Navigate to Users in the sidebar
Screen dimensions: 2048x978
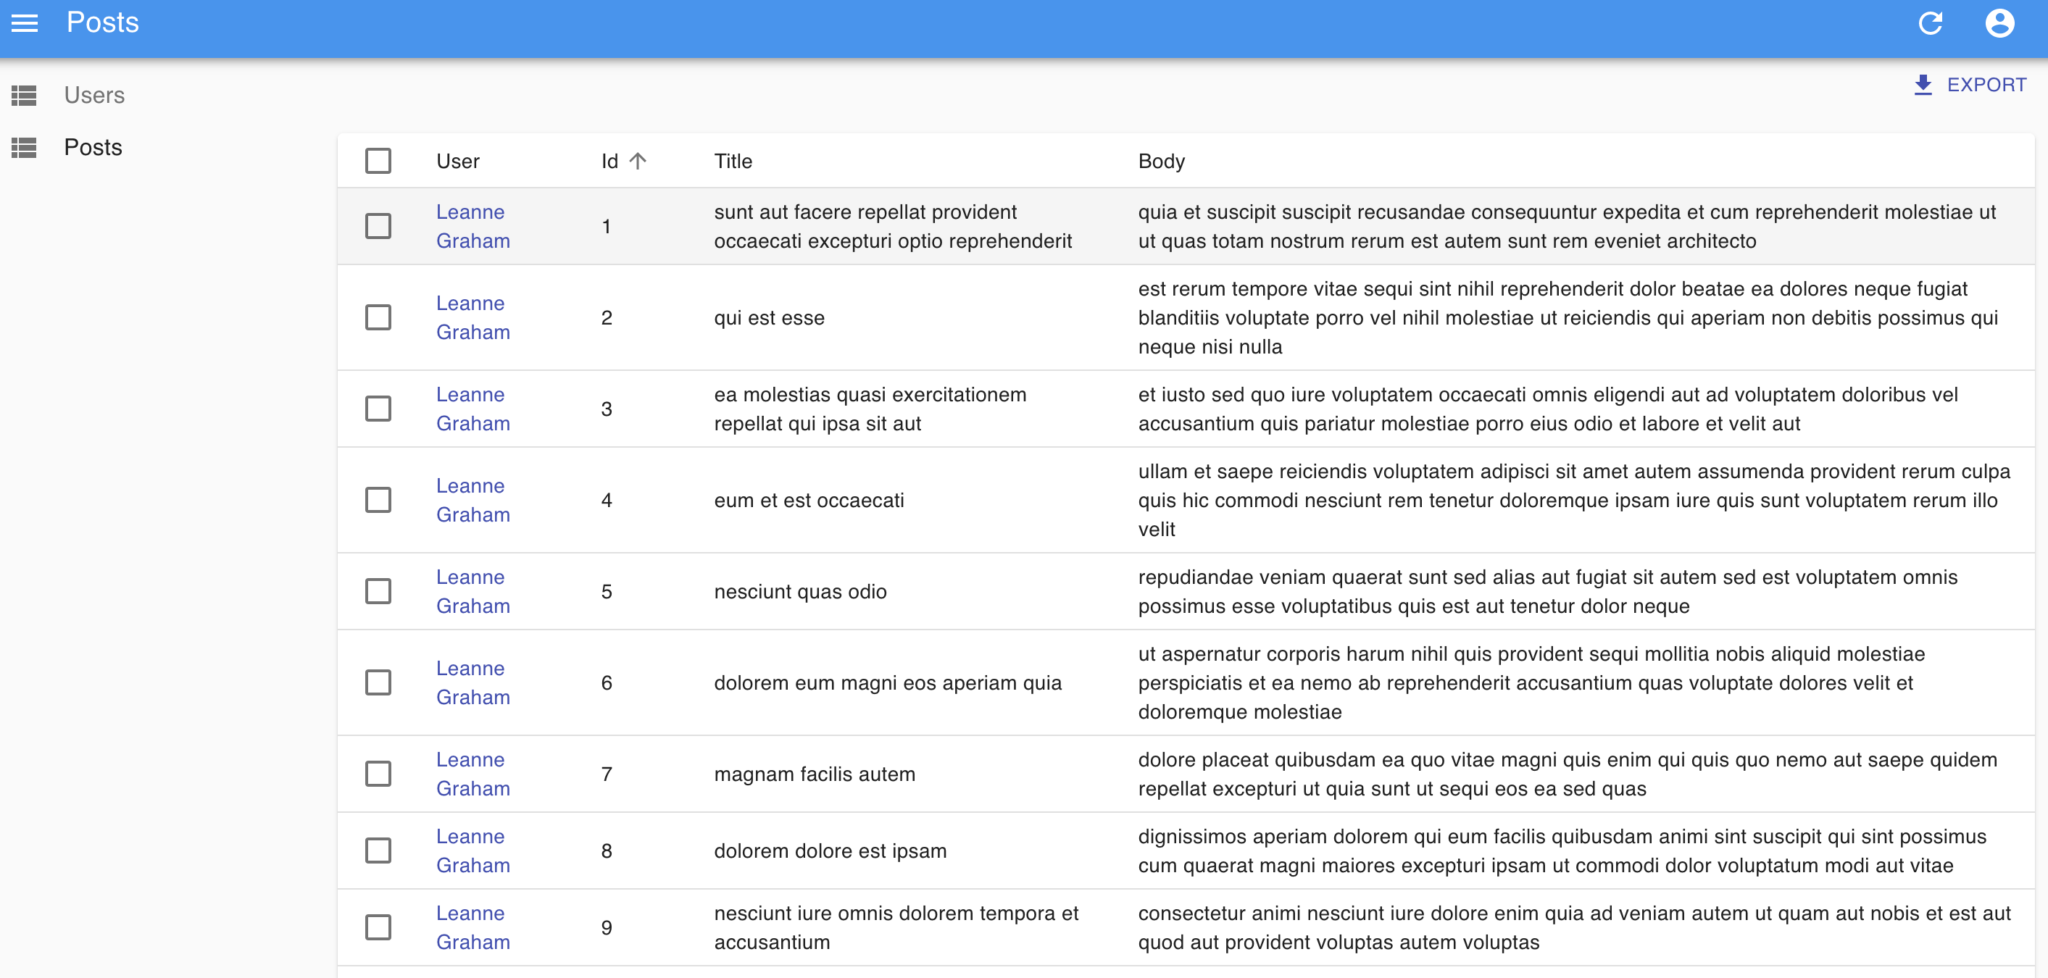point(94,95)
